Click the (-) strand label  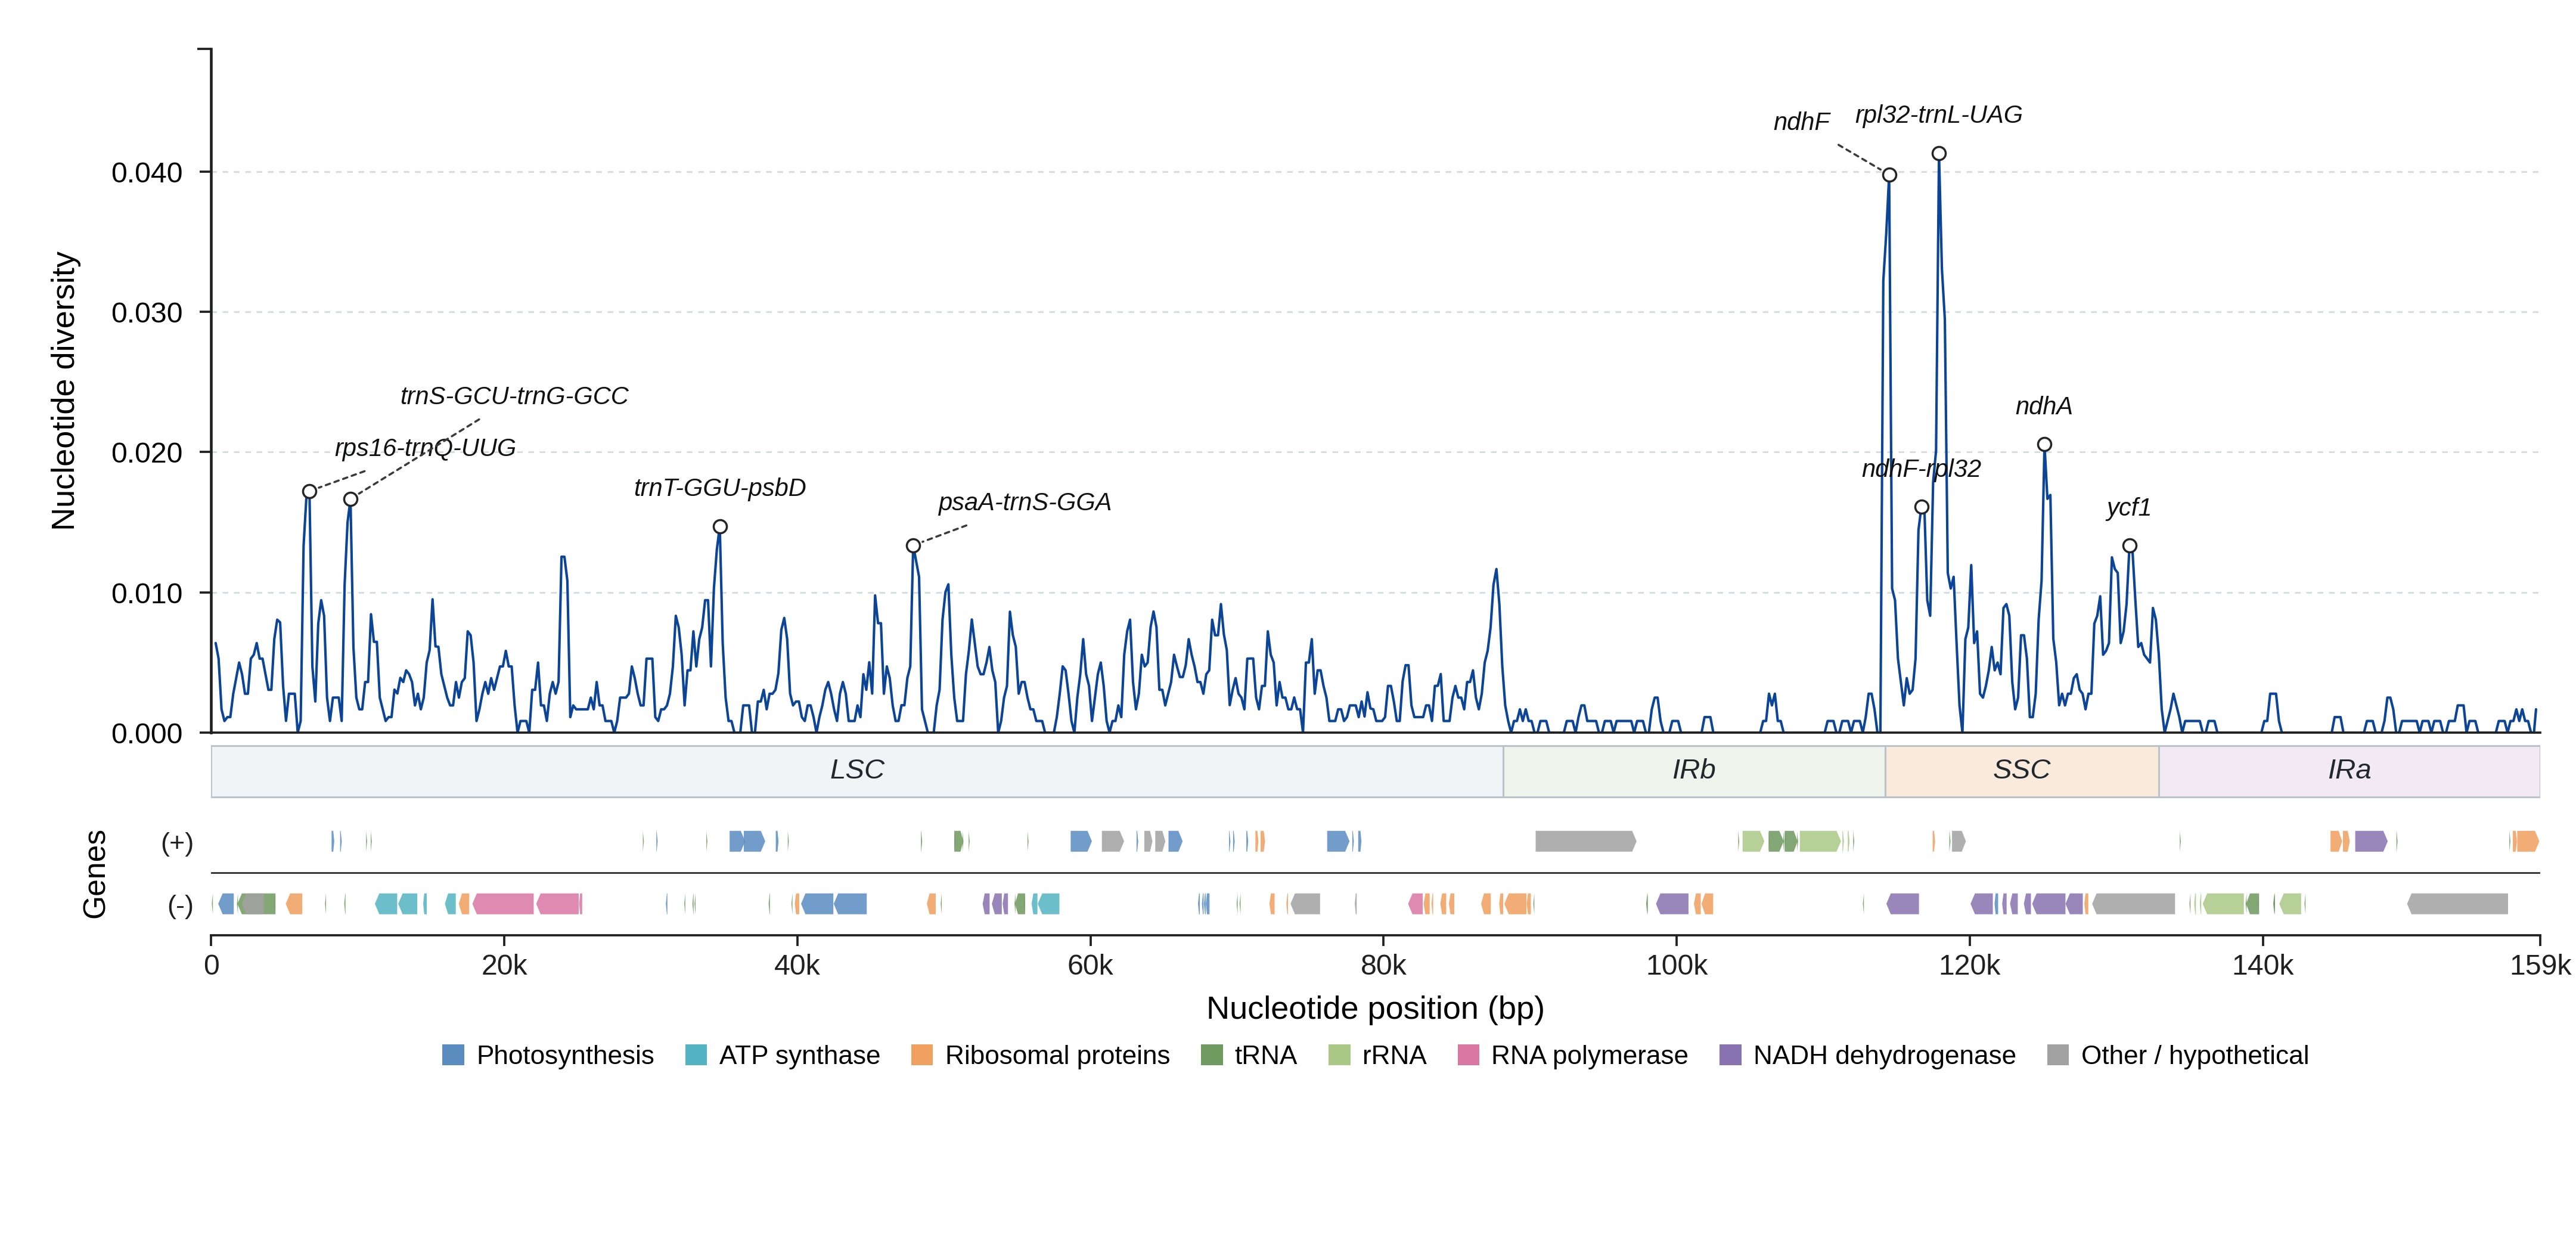coord(180,906)
